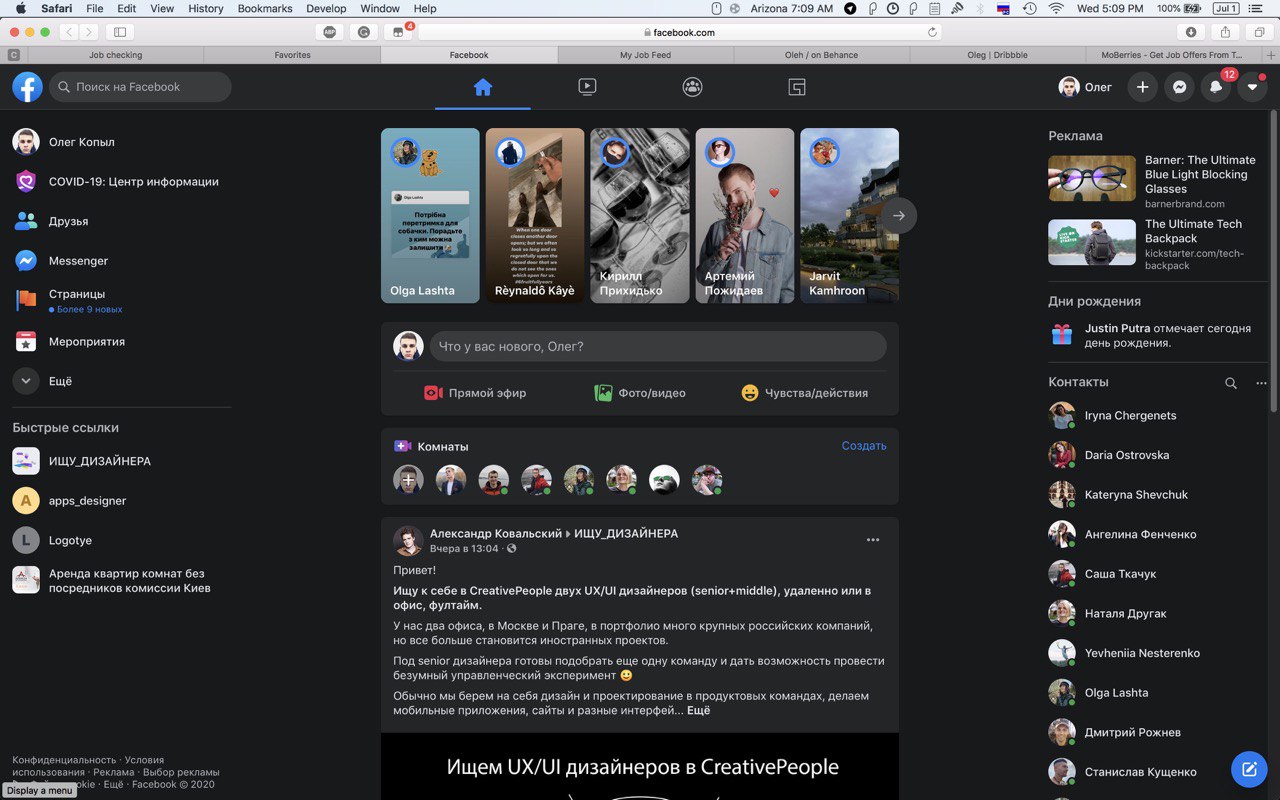Open chat with Daria Ostrovska
The height and width of the screenshot is (800, 1280).
click(1157, 455)
